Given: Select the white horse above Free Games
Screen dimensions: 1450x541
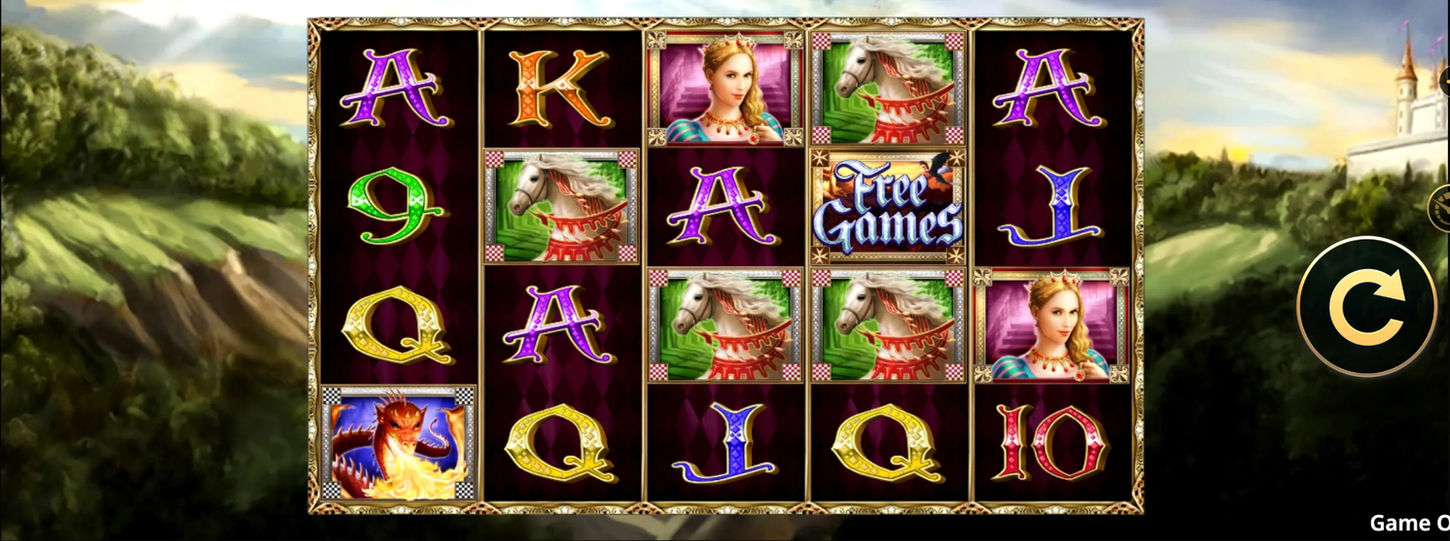Looking at the screenshot, I should 888,89.
